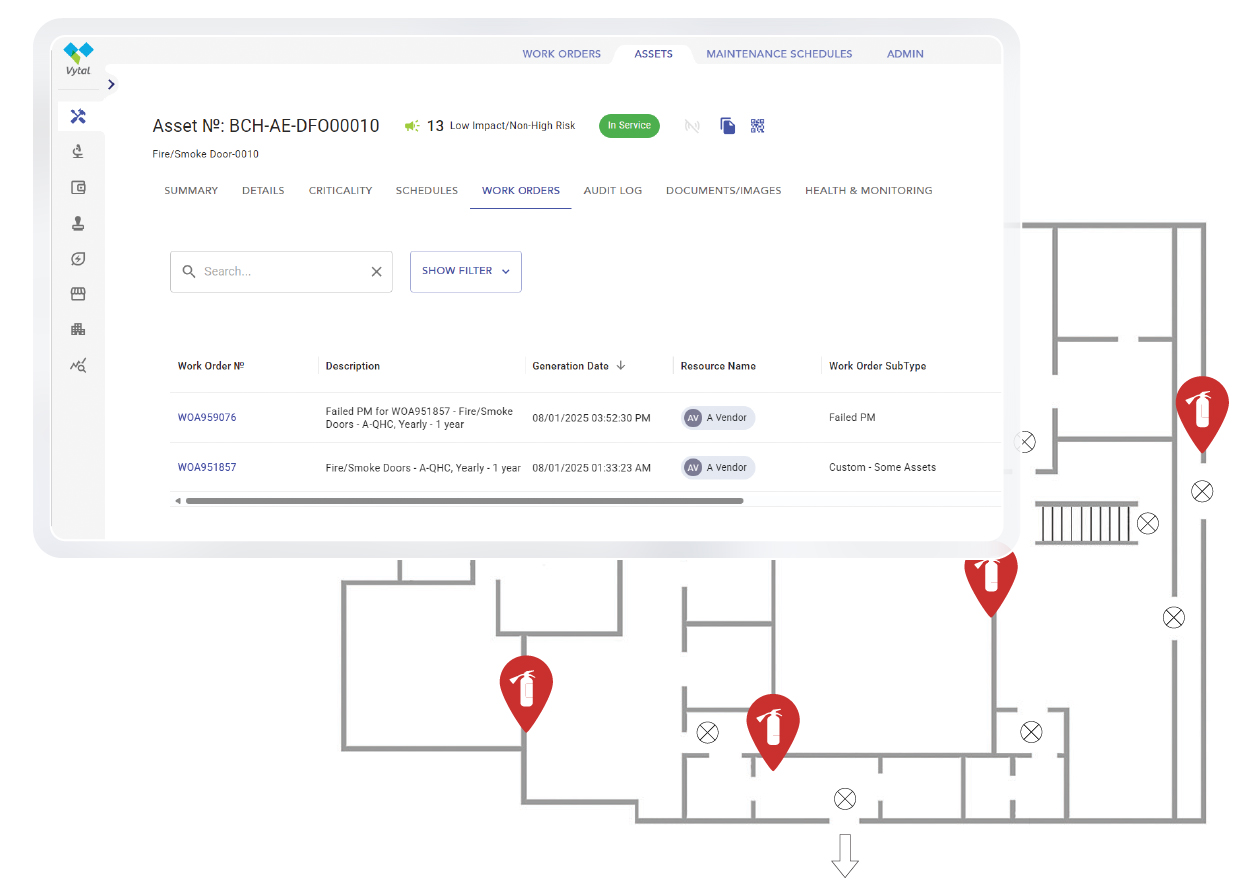Open the microscope icon in sidebar
The image size is (1249, 885).
[x=78, y=152]
